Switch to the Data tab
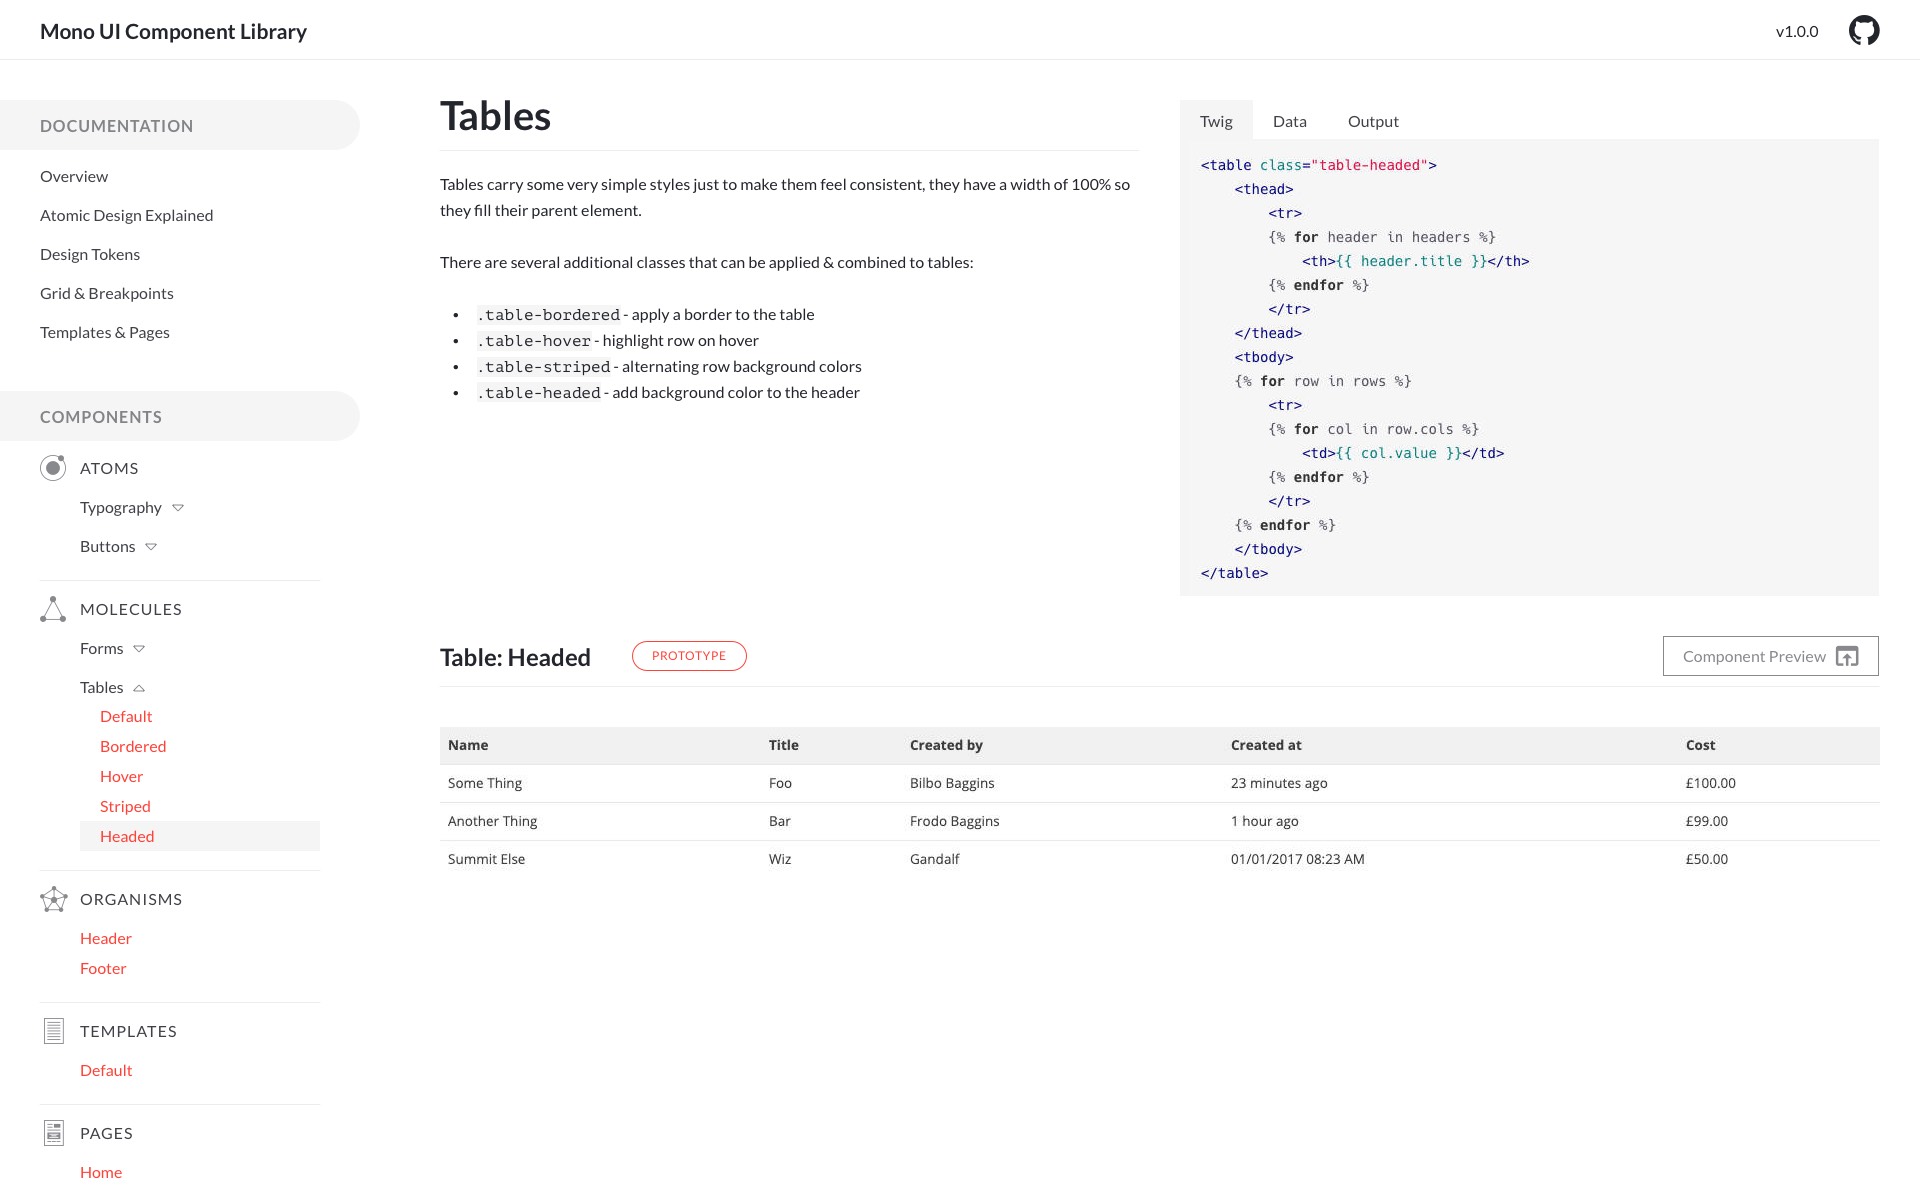Image resolution: width=1920 pixels, height=1200 pixels. click(1289, 121)
